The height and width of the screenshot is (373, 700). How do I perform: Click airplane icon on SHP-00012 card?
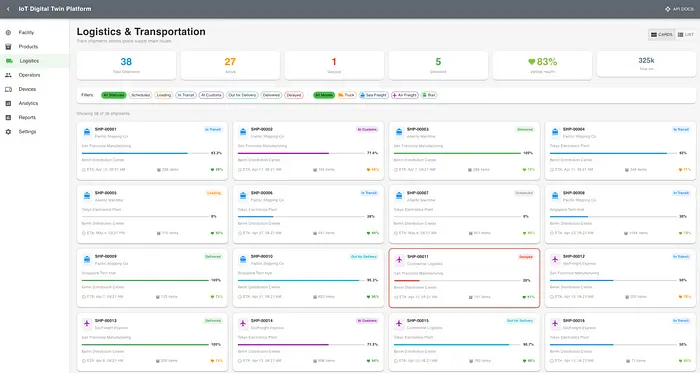[555, 259]
